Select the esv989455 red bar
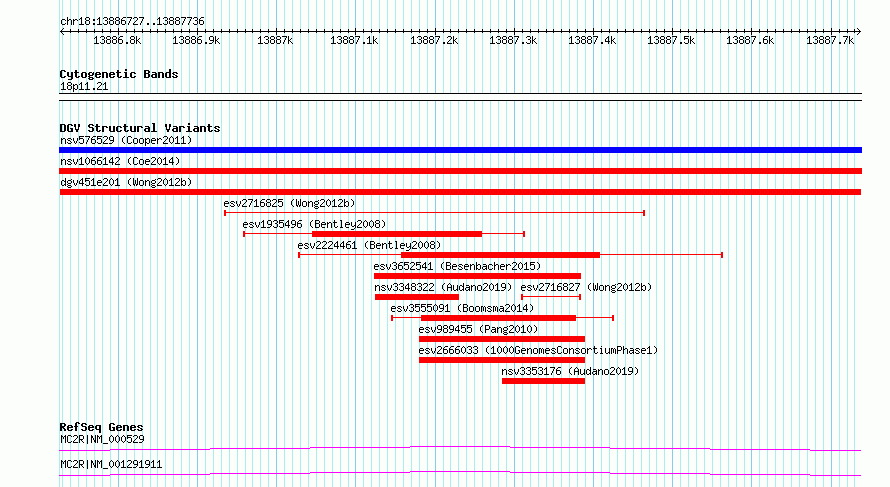This screenshot has width=890, height=487. (x=502, y=339)
